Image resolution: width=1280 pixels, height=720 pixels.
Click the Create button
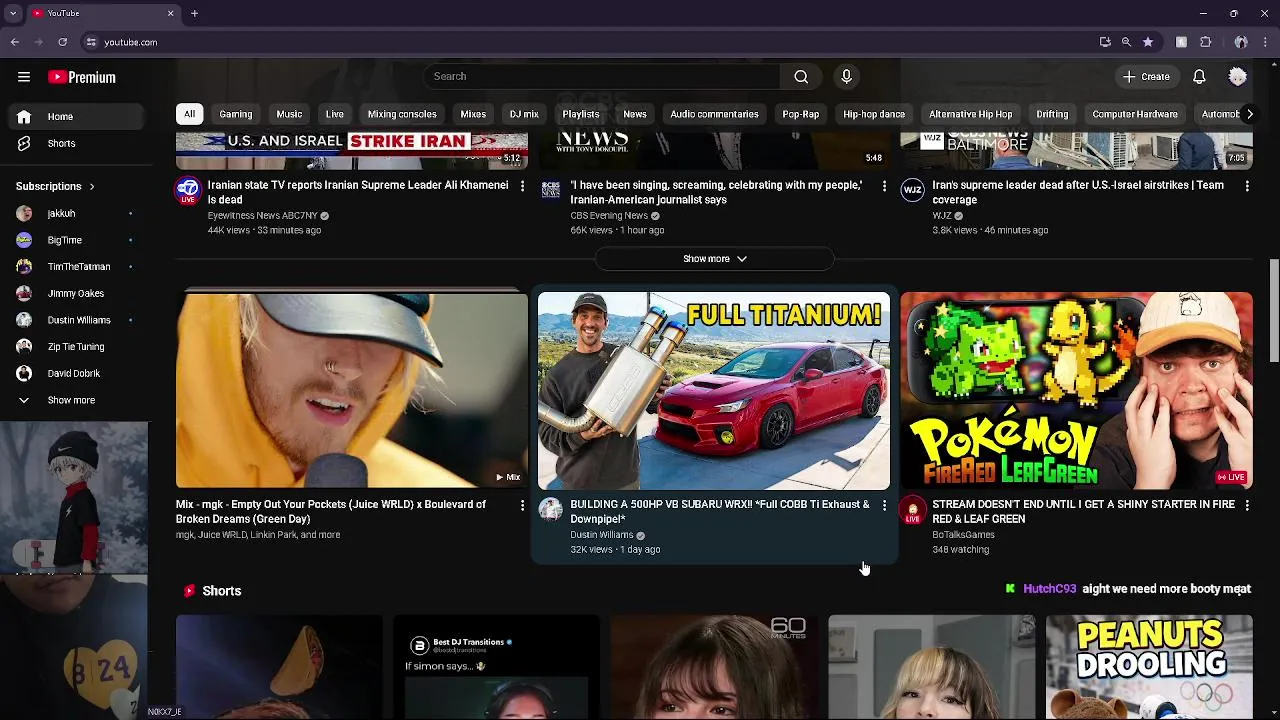(1145, 76)
